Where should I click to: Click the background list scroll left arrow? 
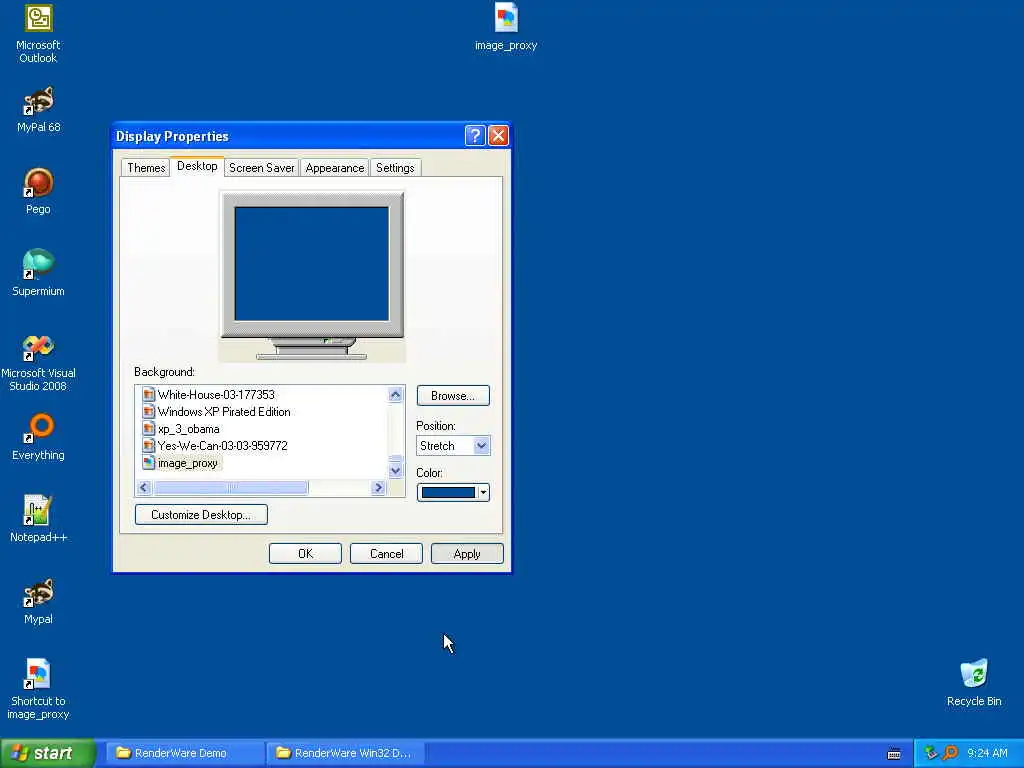pos(144,488)
